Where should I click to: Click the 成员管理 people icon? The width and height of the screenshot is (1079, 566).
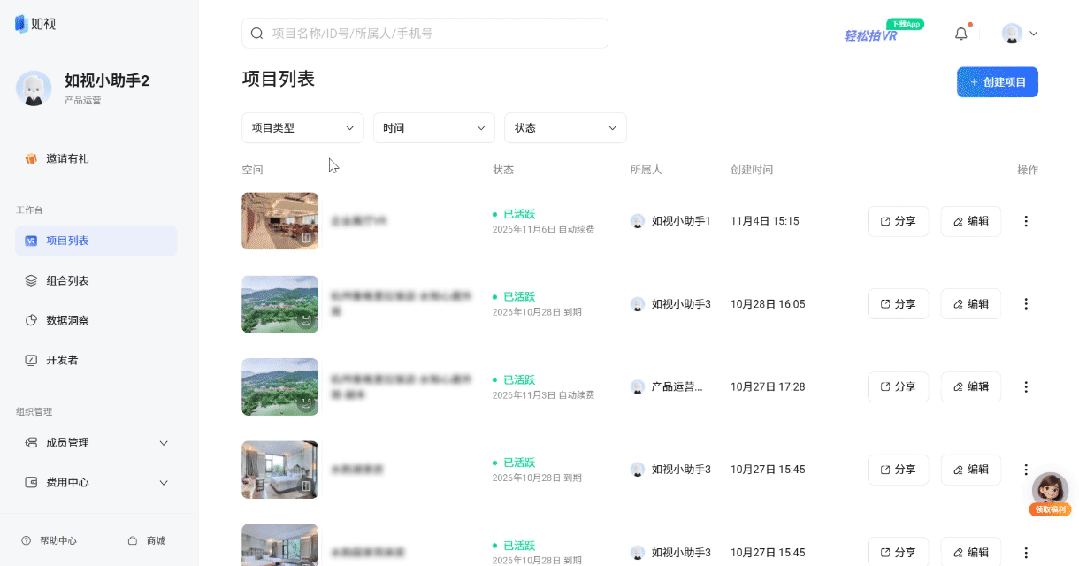(31, 443)
